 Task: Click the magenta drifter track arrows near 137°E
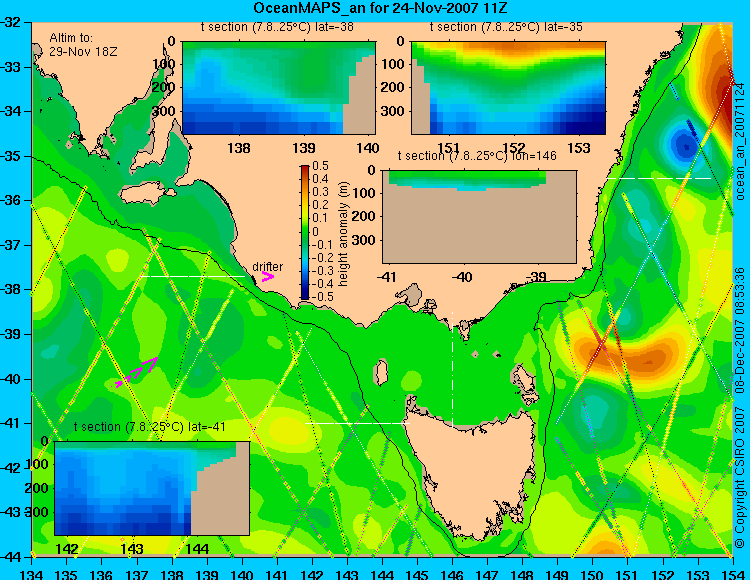point(136,372)
